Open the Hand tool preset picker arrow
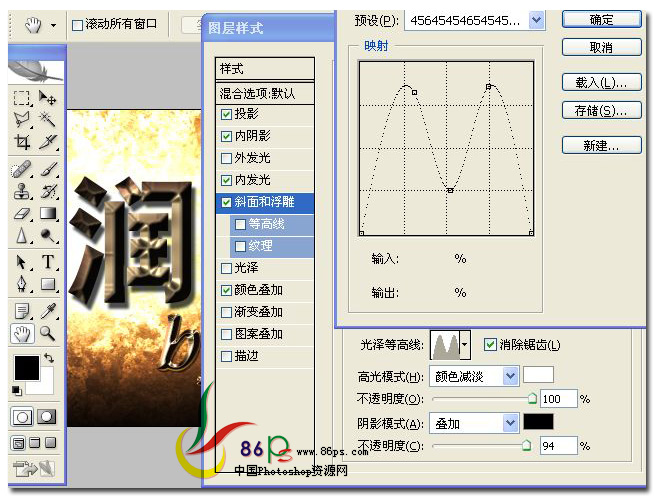 pyautogui.click(x=53, y=25)
